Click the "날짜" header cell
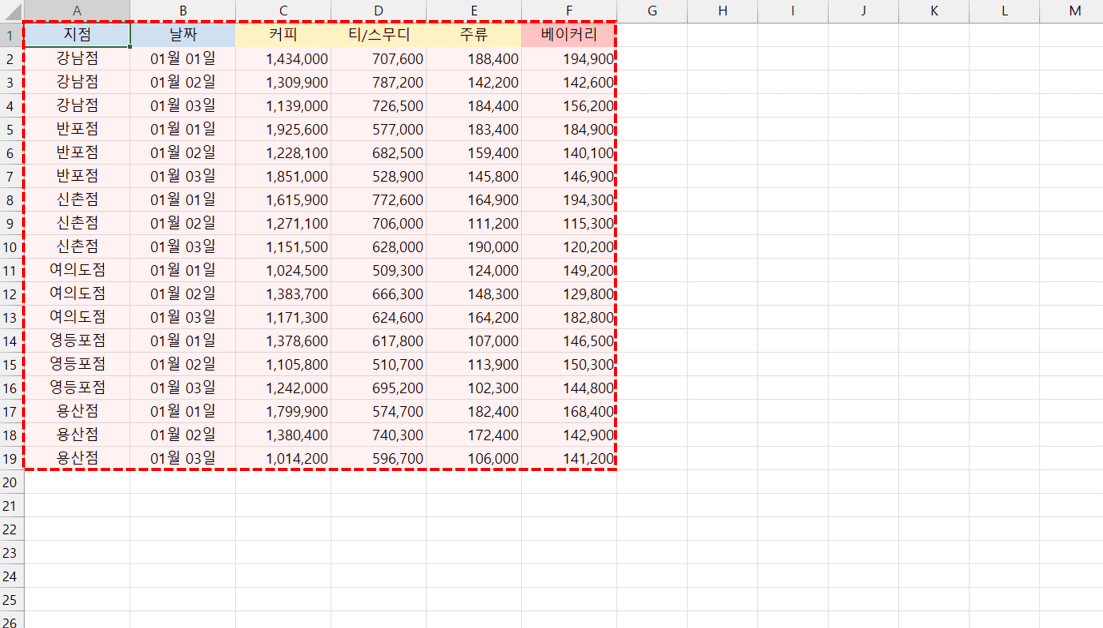The width and height of the screenshot is (1103, 628). click(x=183, y=35)
